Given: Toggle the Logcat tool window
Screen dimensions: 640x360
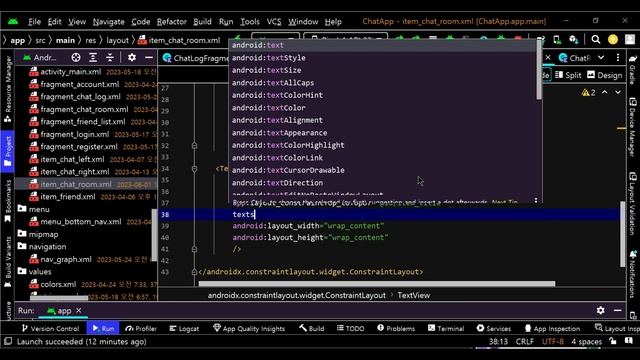Looking at the screenshot, I should [x=184, y=328].
